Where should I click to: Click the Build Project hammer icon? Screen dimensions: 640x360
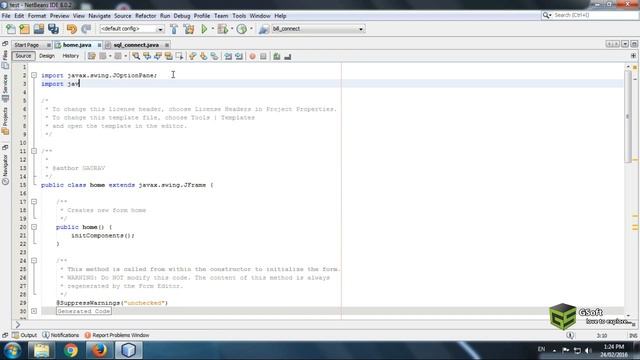[174, 29]
